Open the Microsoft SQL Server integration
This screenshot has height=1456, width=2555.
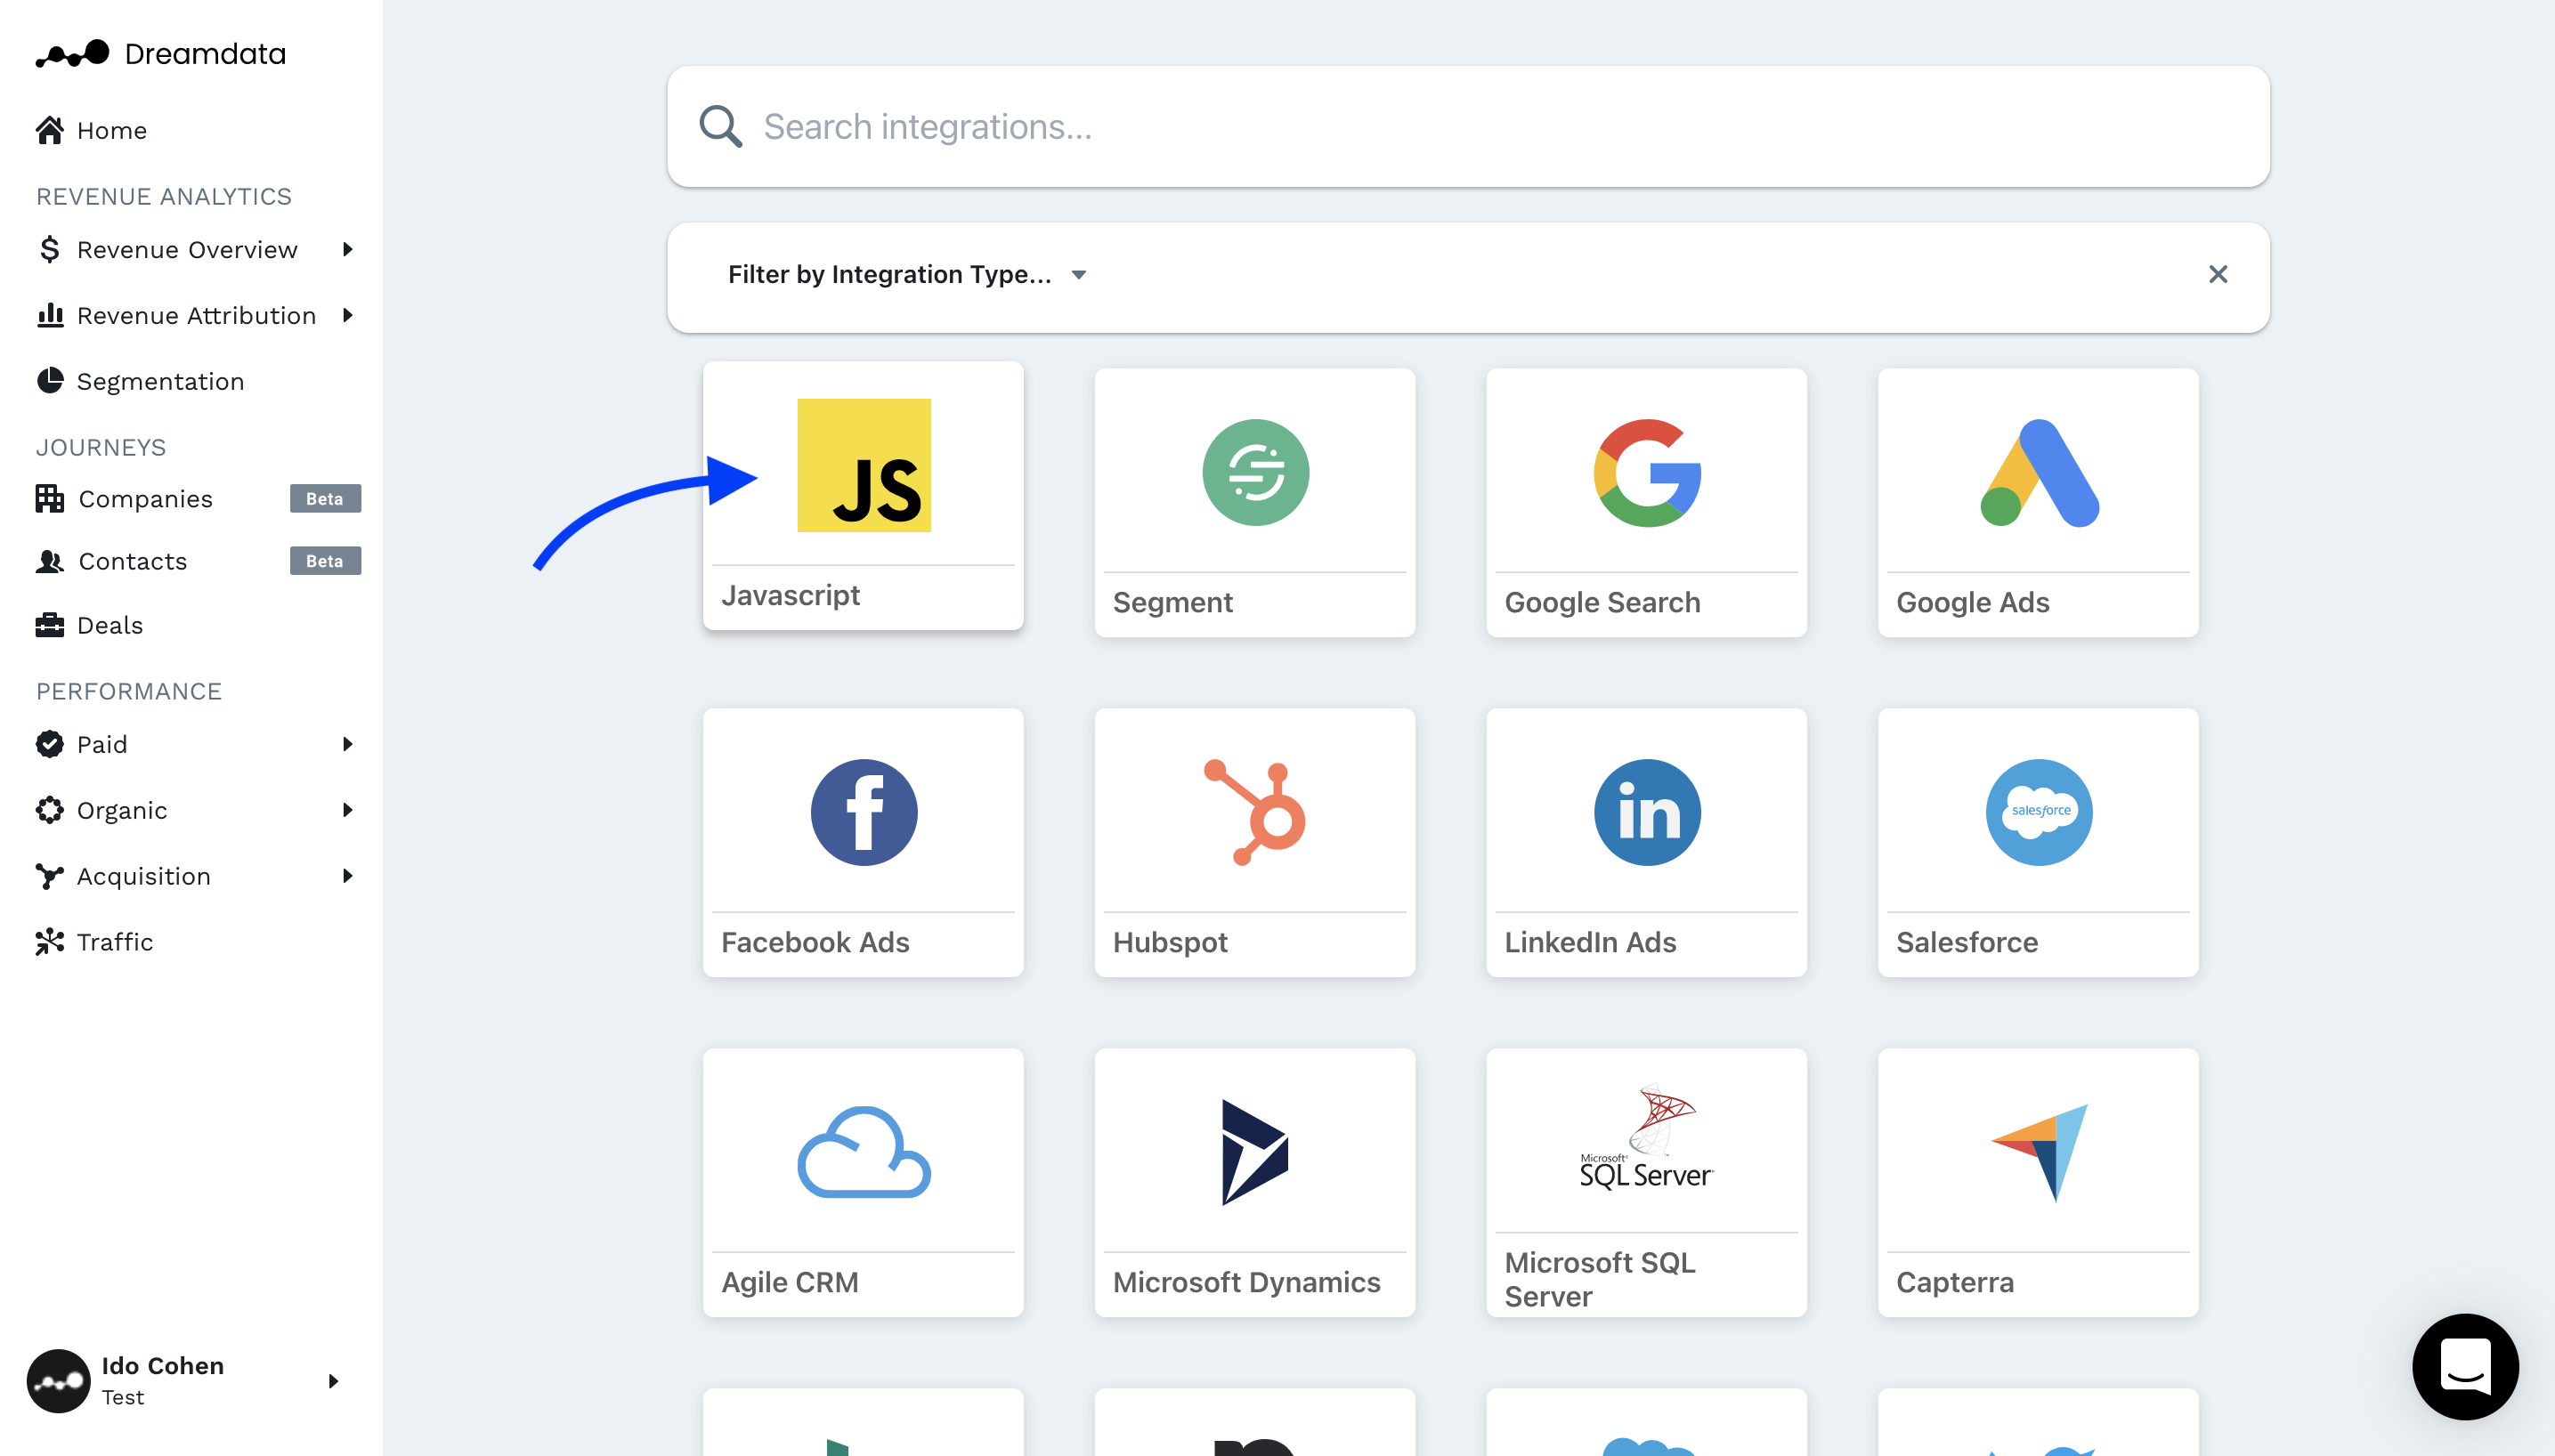(x=1646, y=1183)
